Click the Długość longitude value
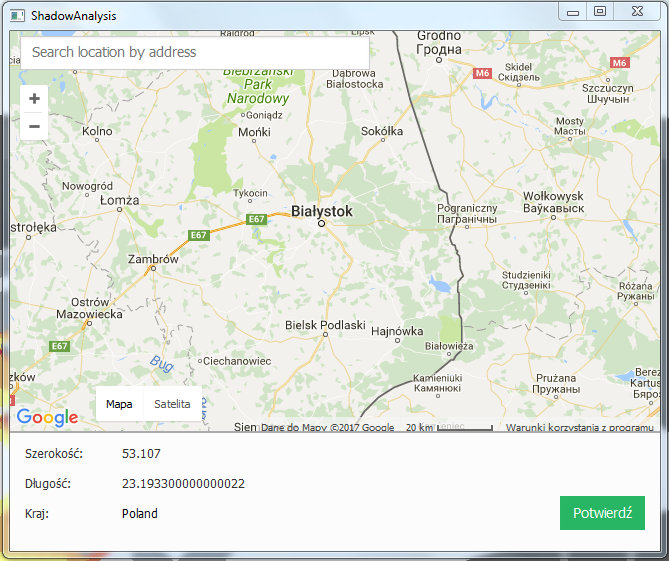 tap(183, 484)
